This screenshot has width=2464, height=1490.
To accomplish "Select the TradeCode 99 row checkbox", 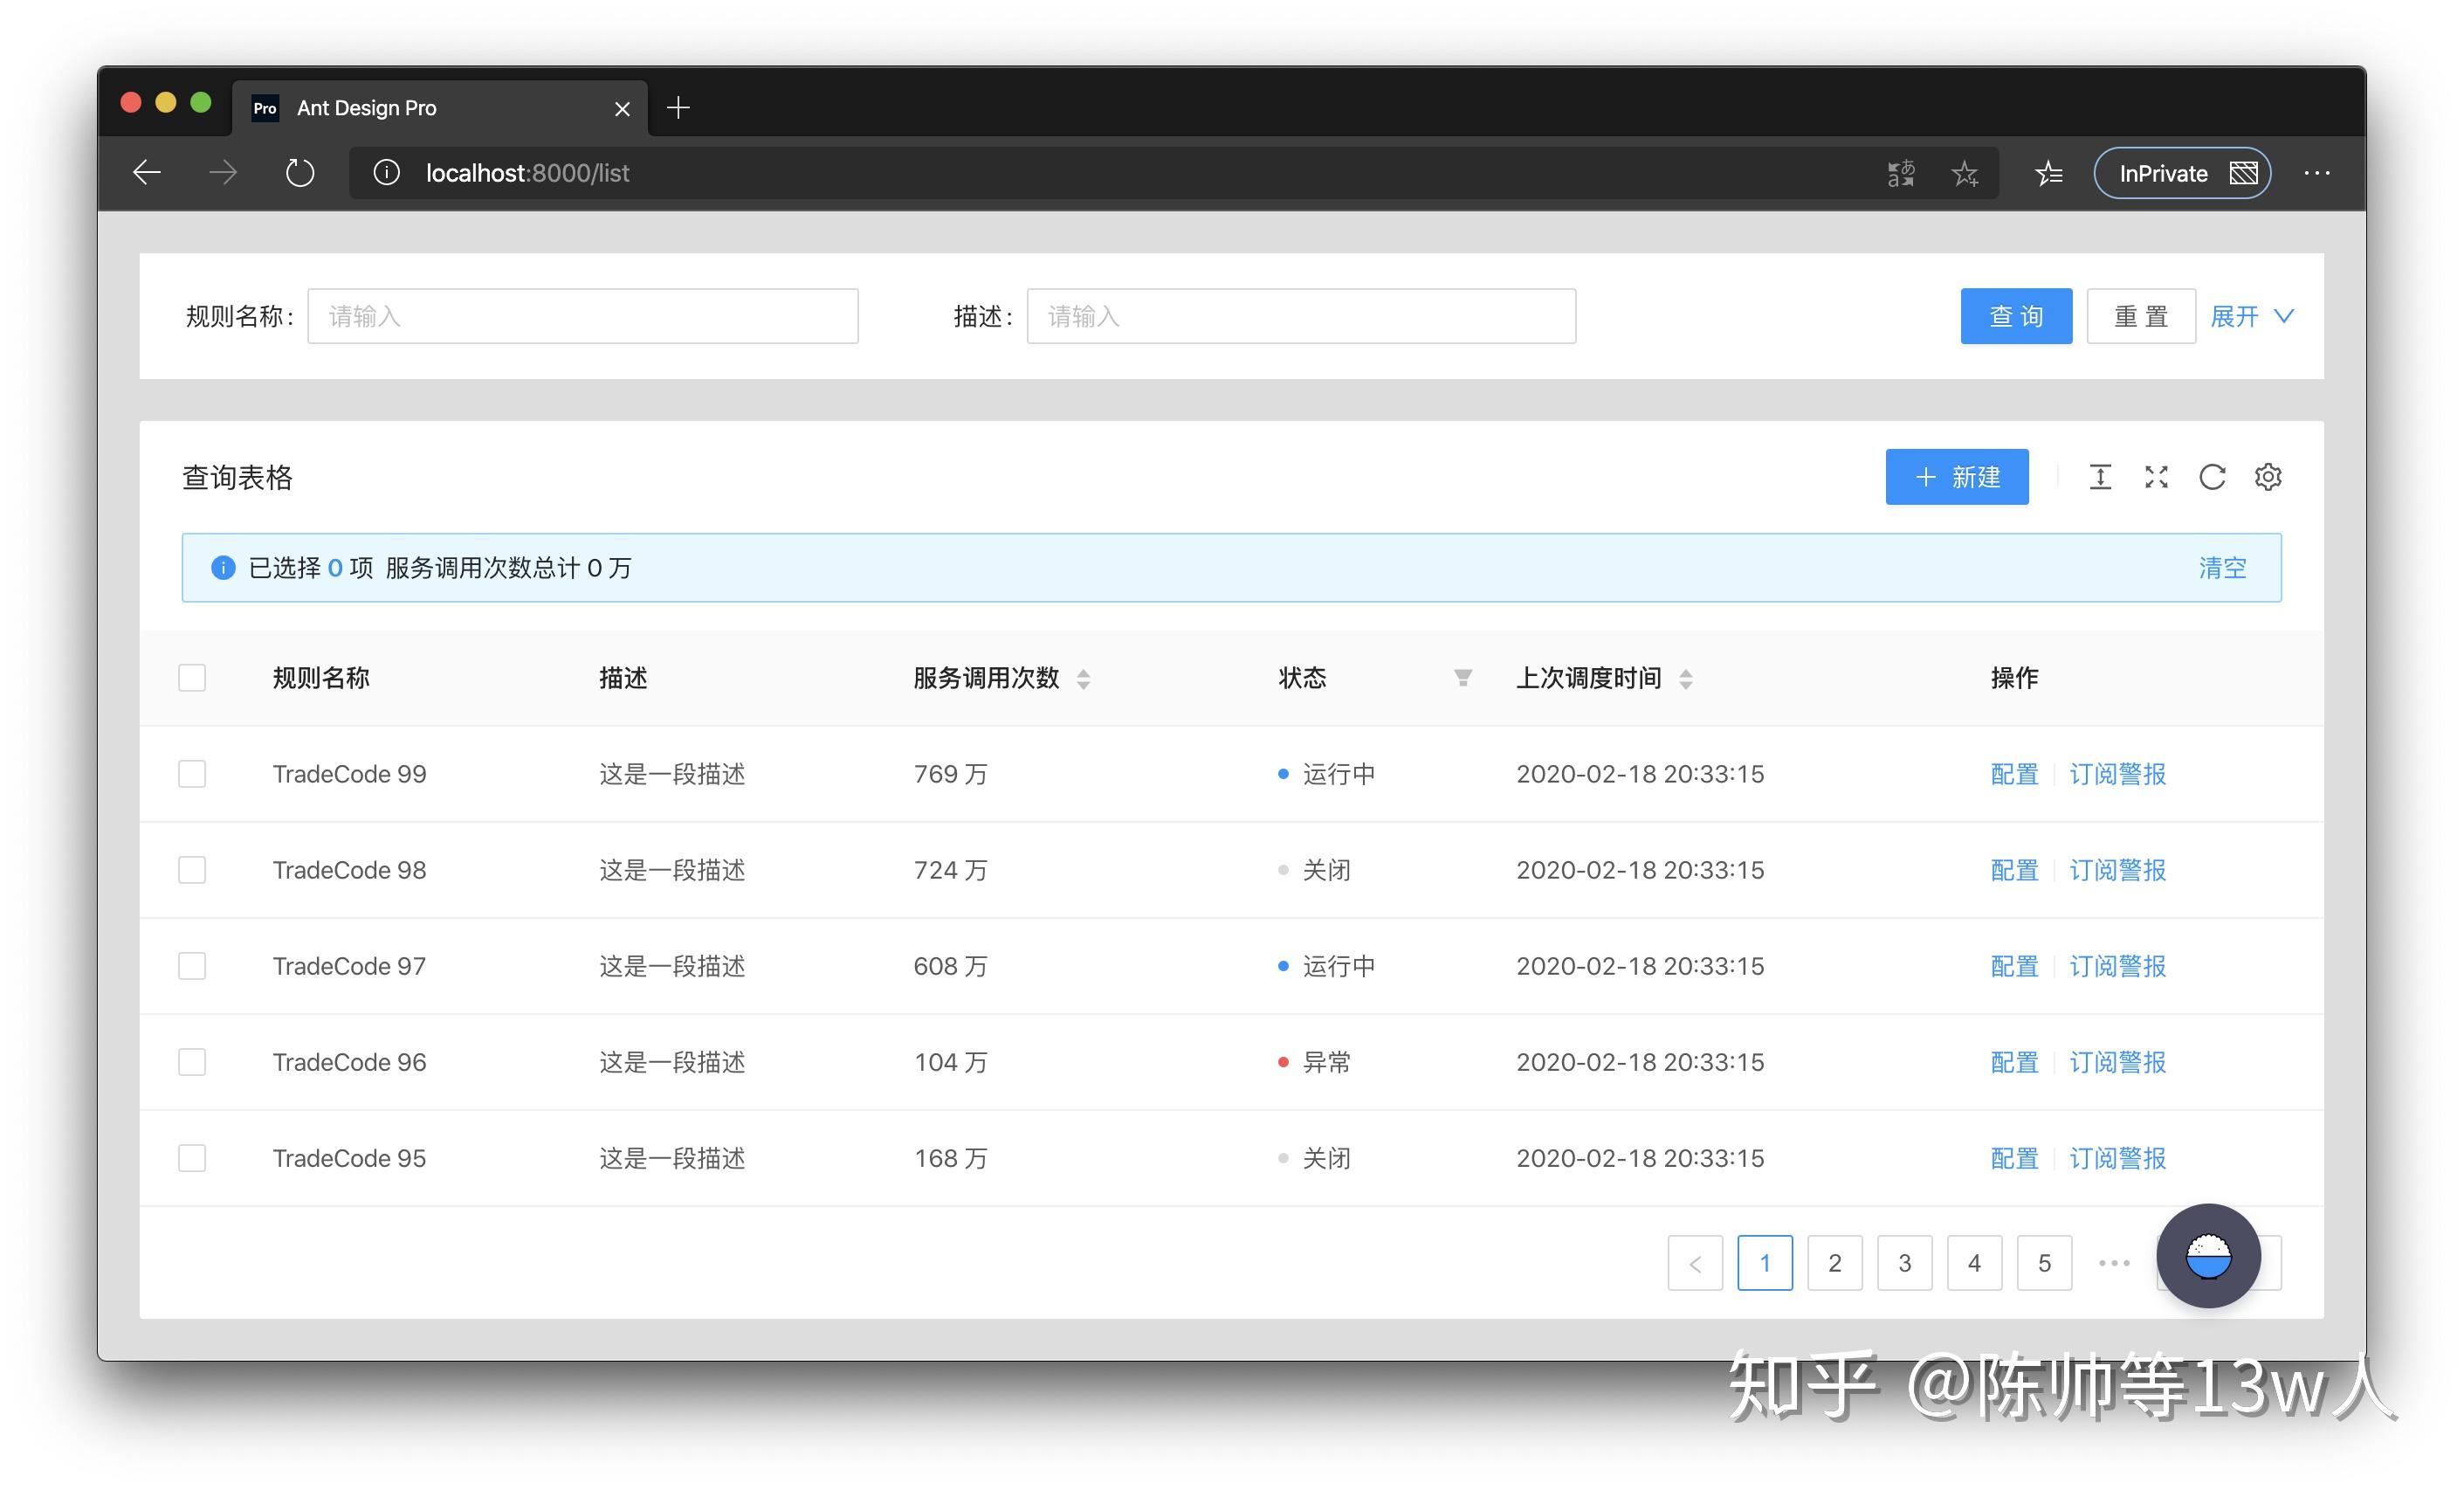I will pyautogui.click(x=192, y=774).
